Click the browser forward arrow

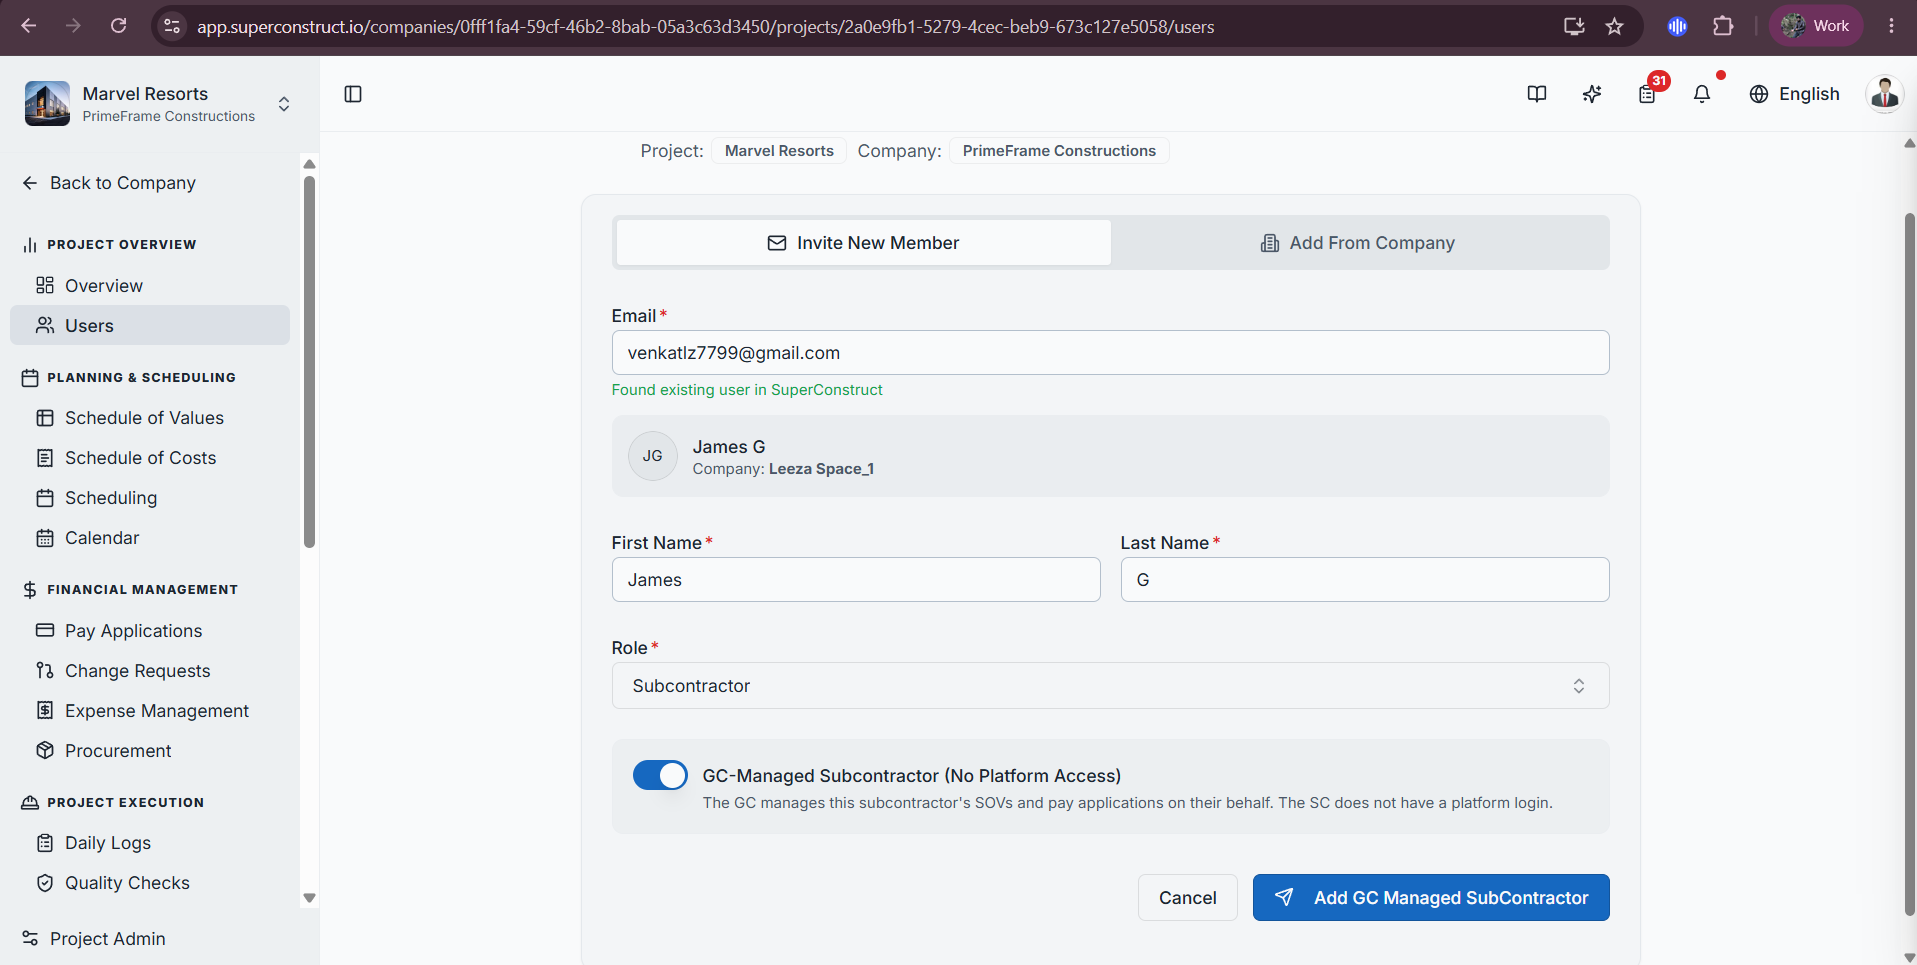[73, 26]
